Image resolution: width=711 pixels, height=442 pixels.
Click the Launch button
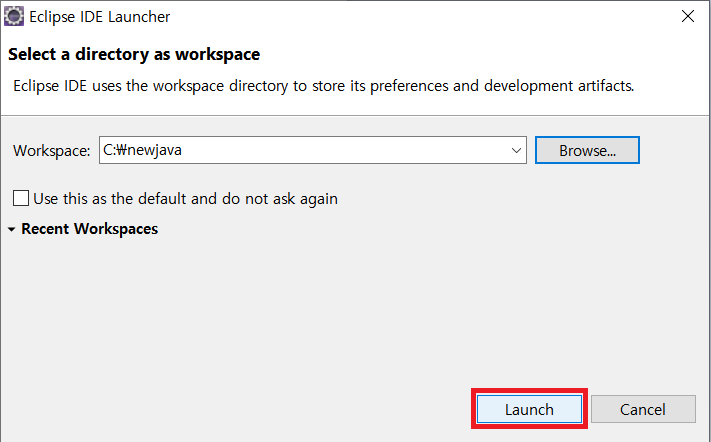tap(529, 409)
